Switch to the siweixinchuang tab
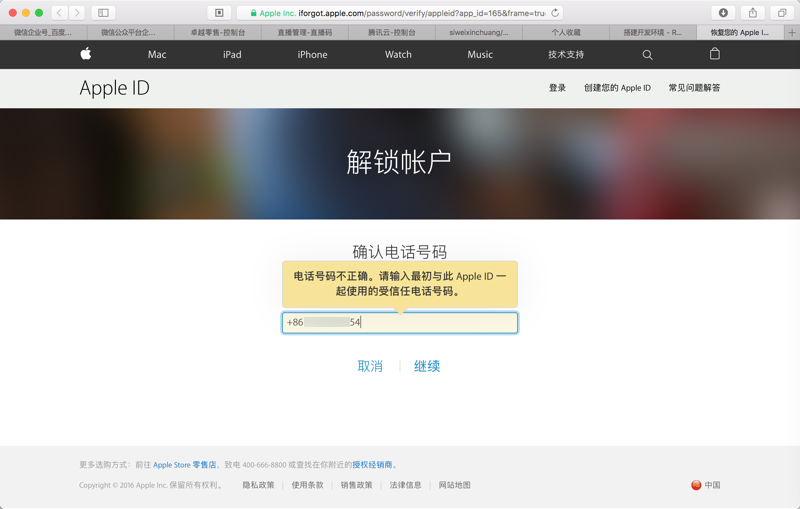The height and width of the screenshot is (509, 800). coord(479,33)
